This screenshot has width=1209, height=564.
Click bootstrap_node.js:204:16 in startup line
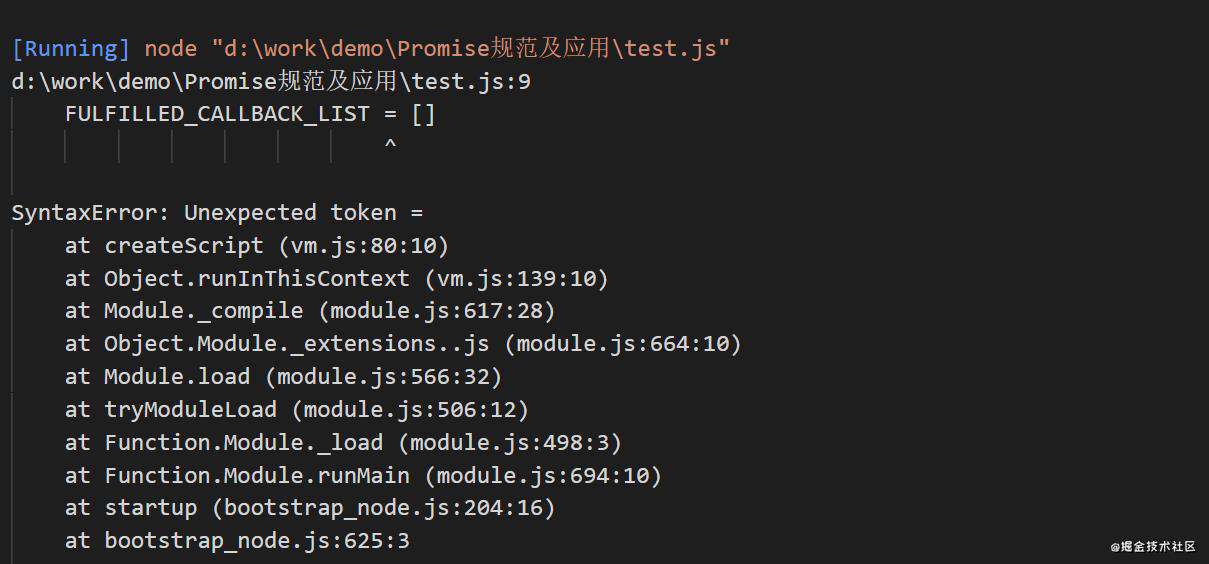coord(384,508)
